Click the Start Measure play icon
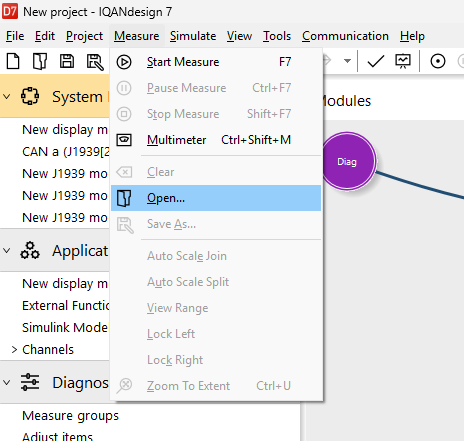The image size is (464, 441). click(124, 62)
